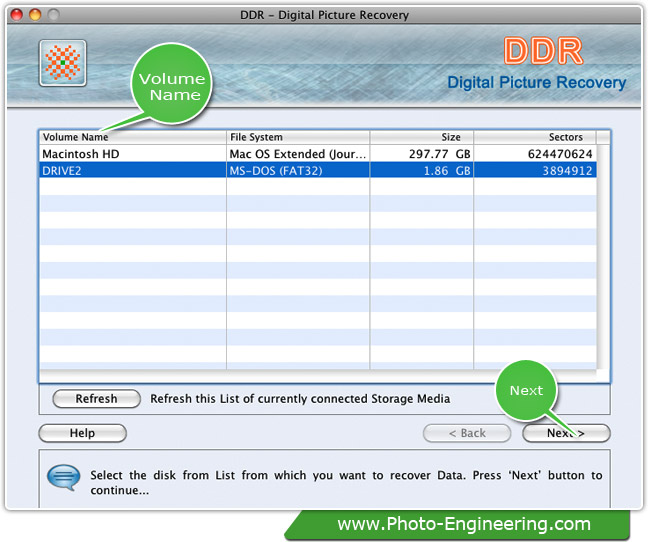Click the Mac OS Extended (Jour... cell

(x=298, y=154)
